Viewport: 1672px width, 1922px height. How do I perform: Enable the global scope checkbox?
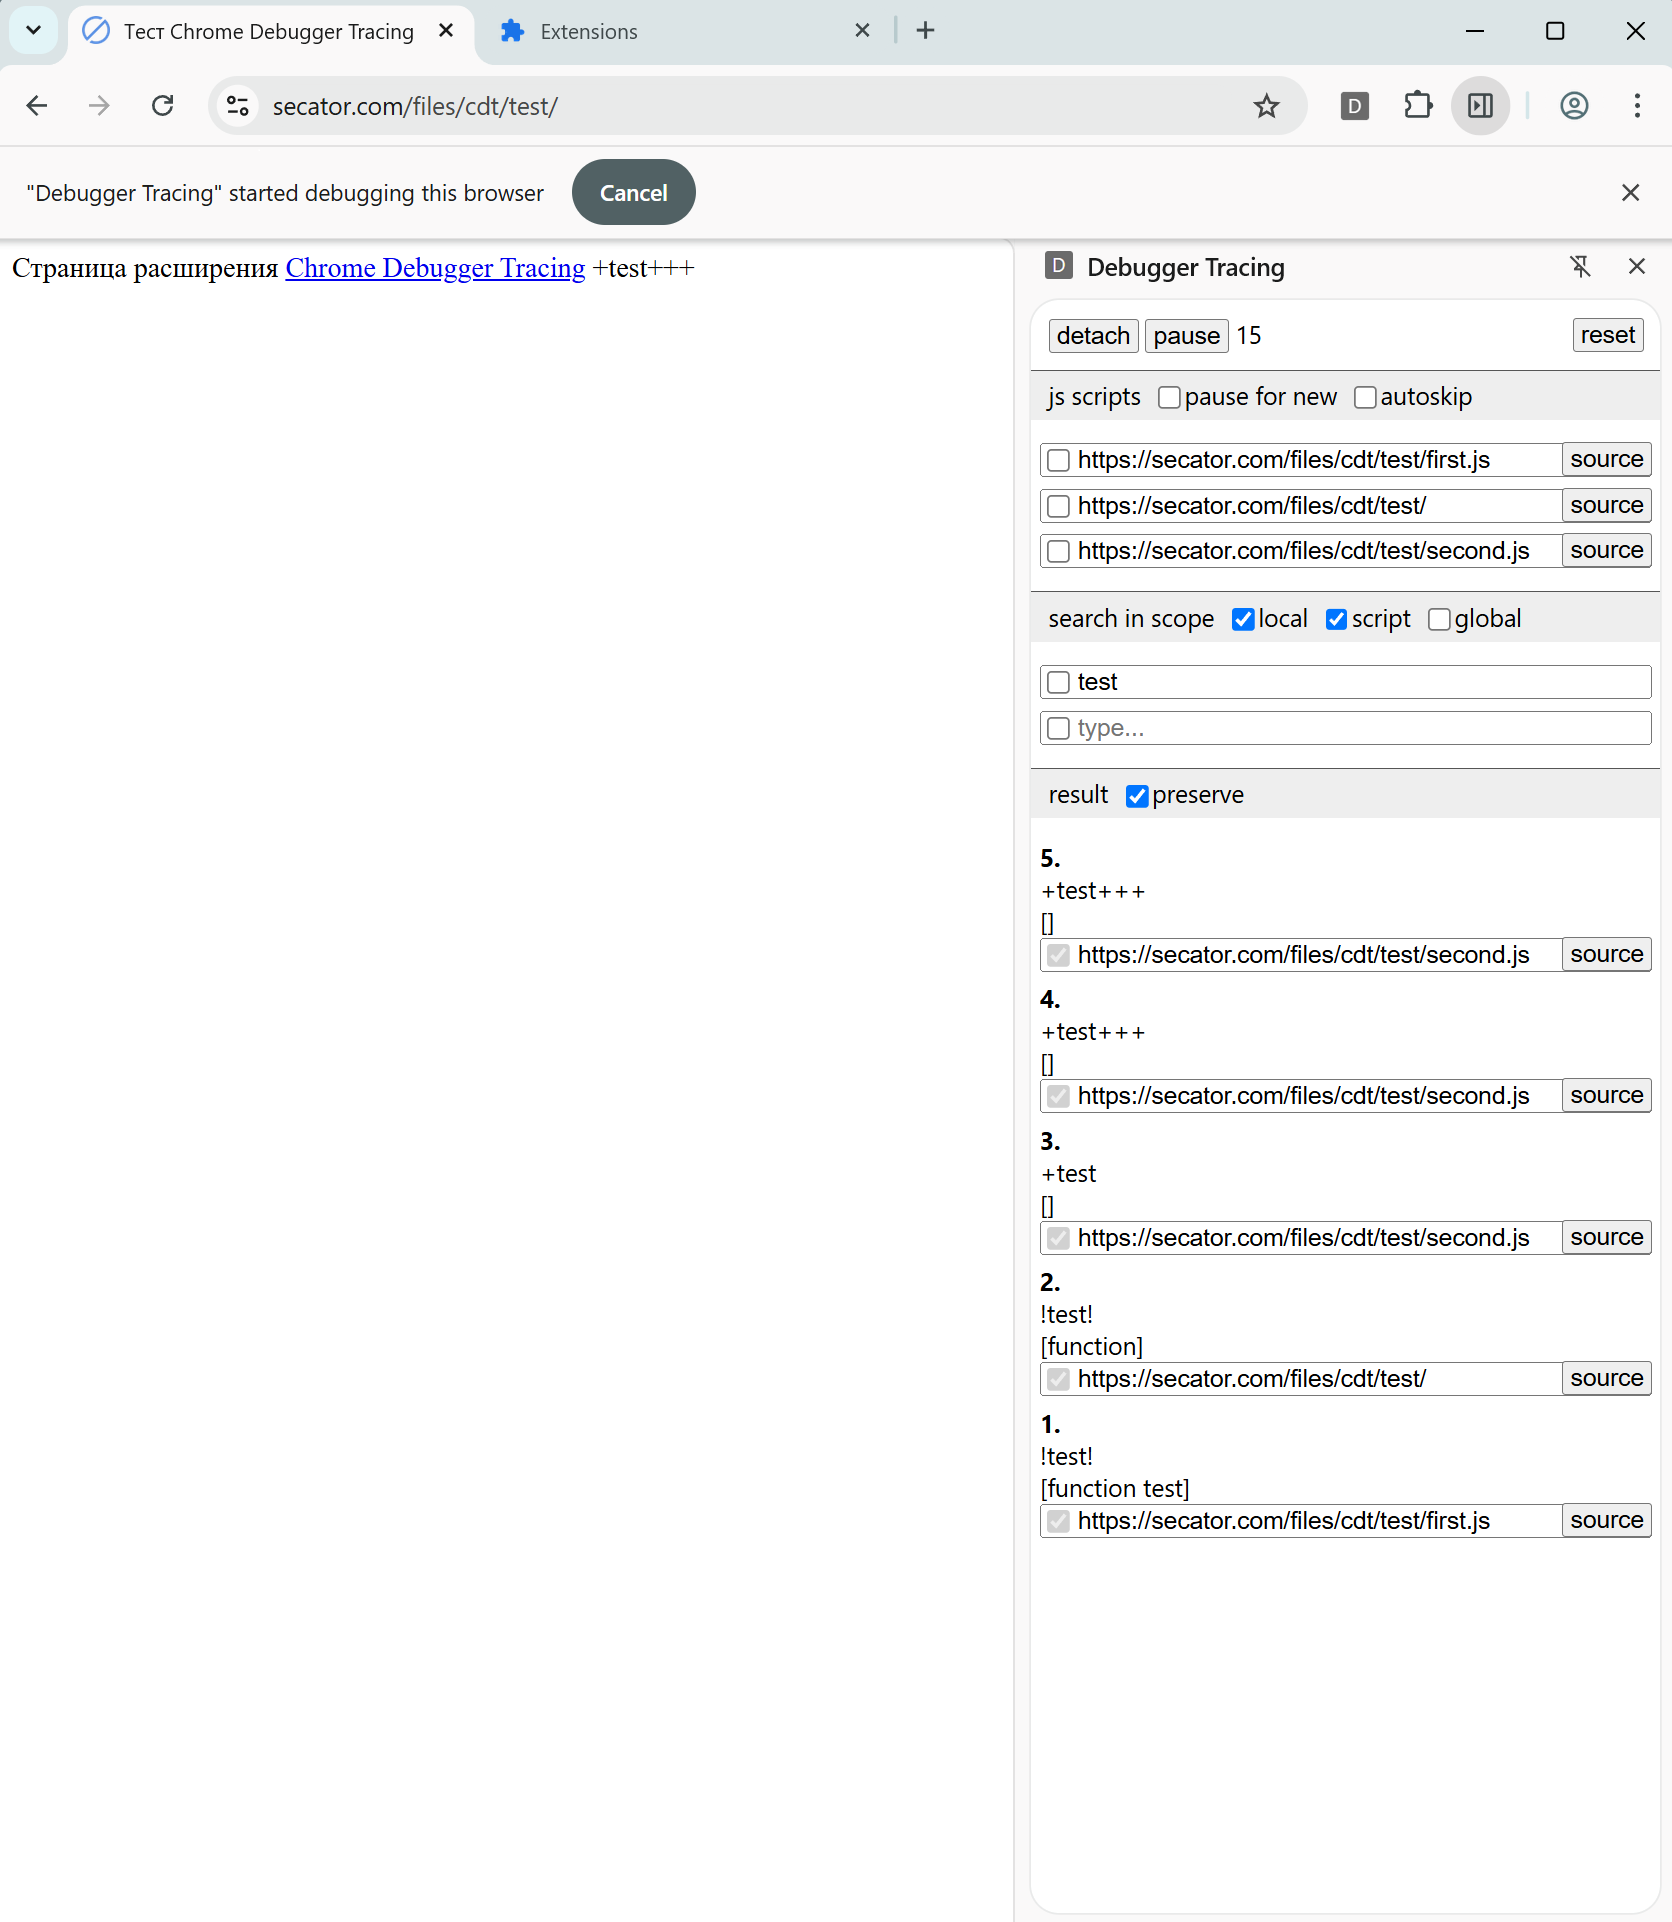tap(1439, 620)
